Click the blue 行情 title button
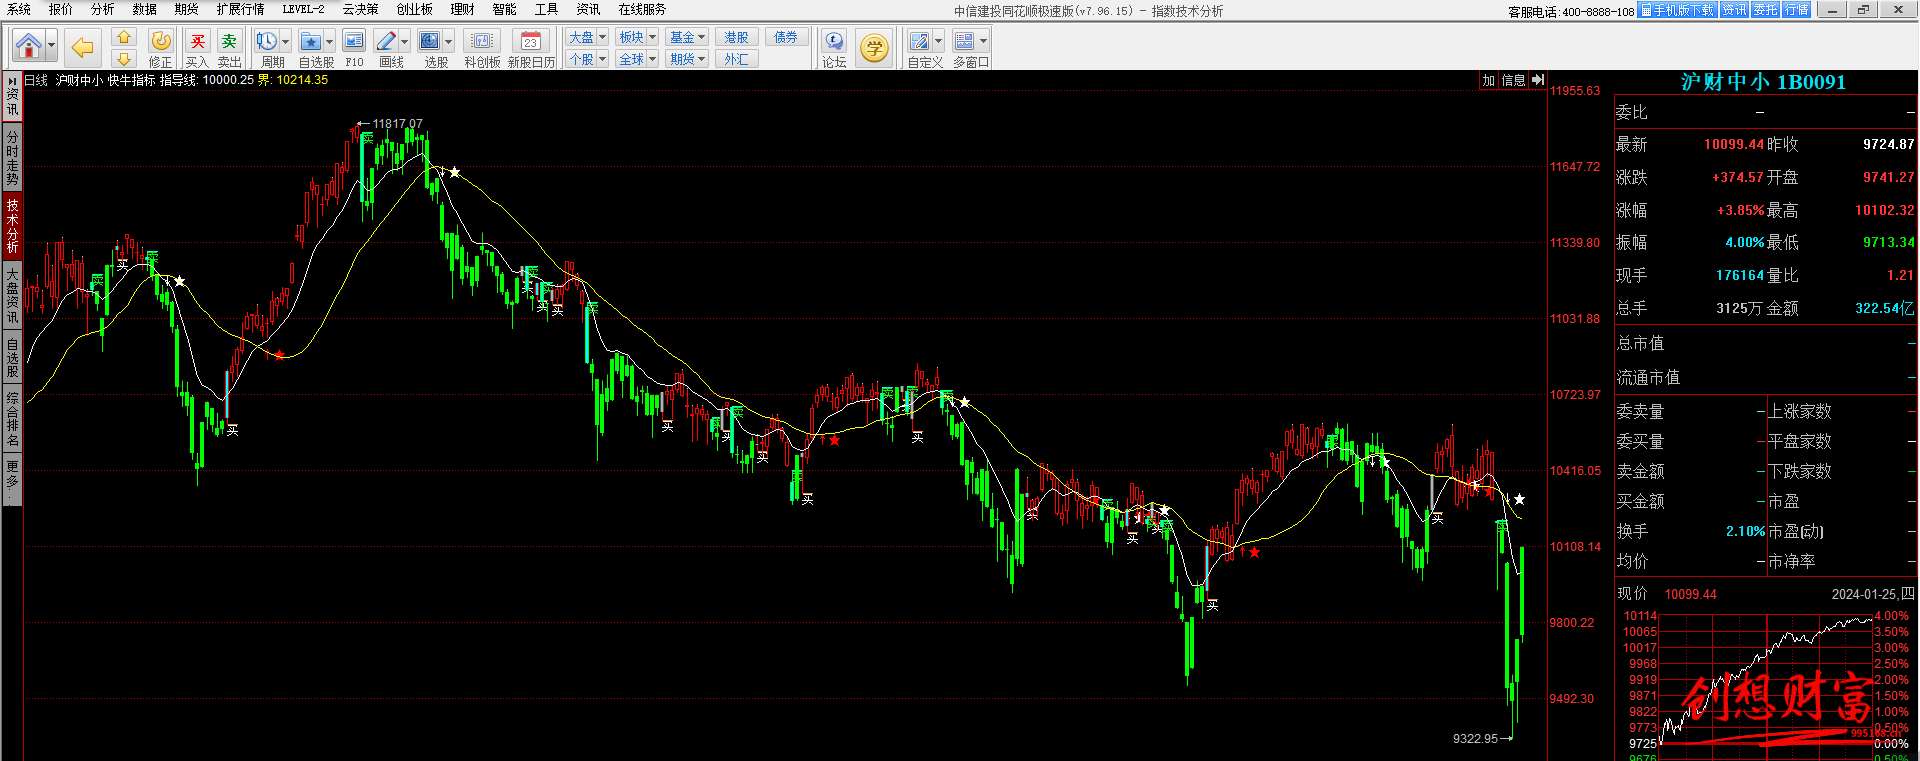Screen dimensions: 1920x761 [1796, 10]
